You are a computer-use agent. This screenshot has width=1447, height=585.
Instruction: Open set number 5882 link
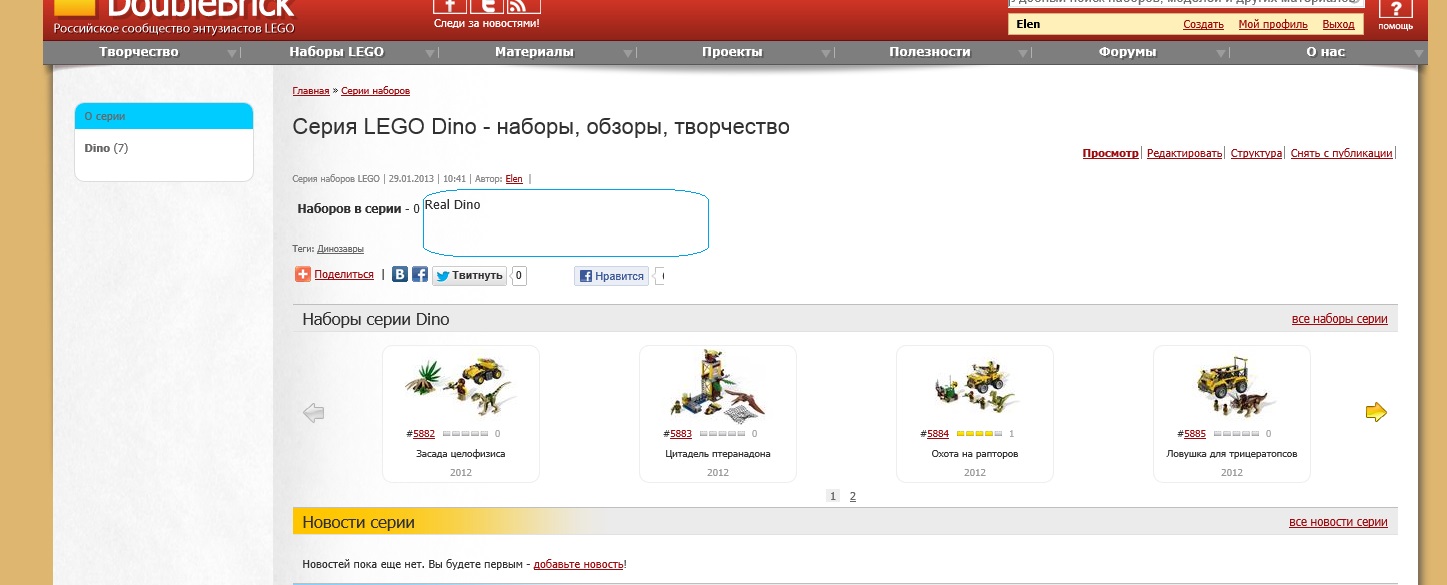[424, 434]
